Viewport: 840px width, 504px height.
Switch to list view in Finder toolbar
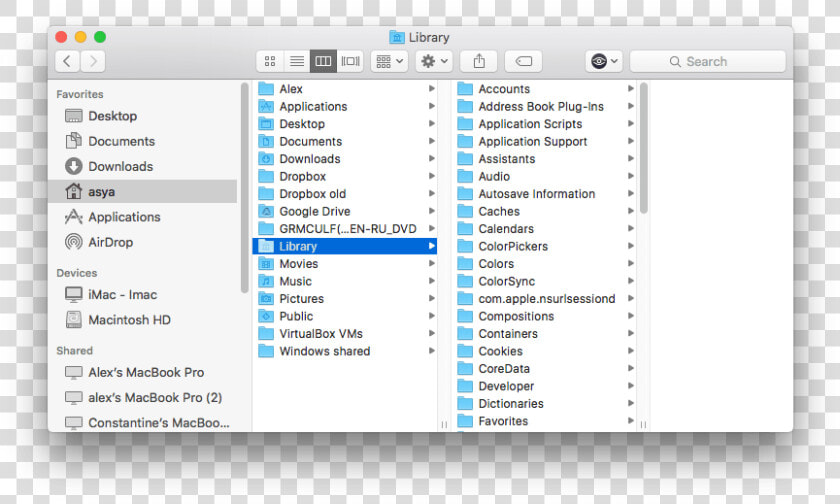pyautogui.click(x=297, y=61)
